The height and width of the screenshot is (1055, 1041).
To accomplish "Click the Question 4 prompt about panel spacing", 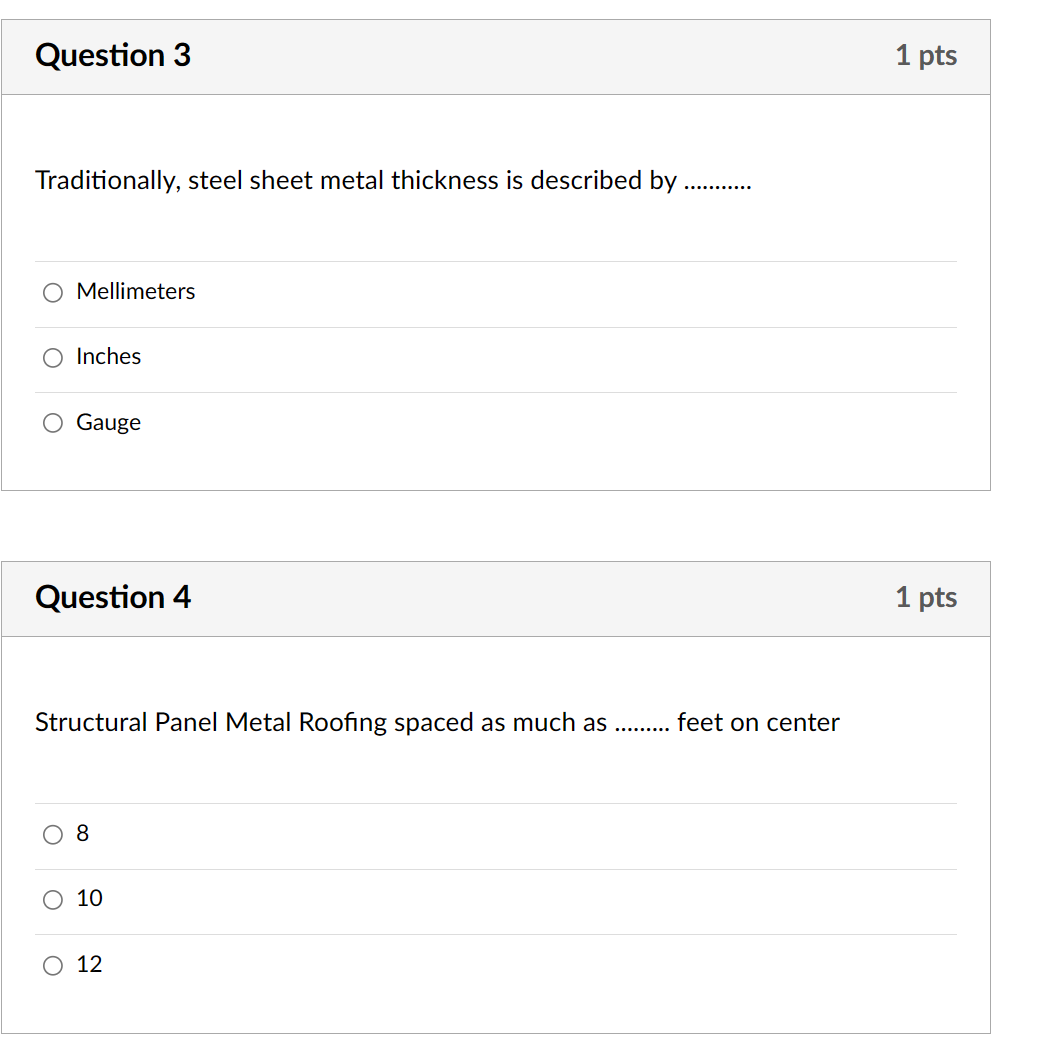I will (435, 722).
